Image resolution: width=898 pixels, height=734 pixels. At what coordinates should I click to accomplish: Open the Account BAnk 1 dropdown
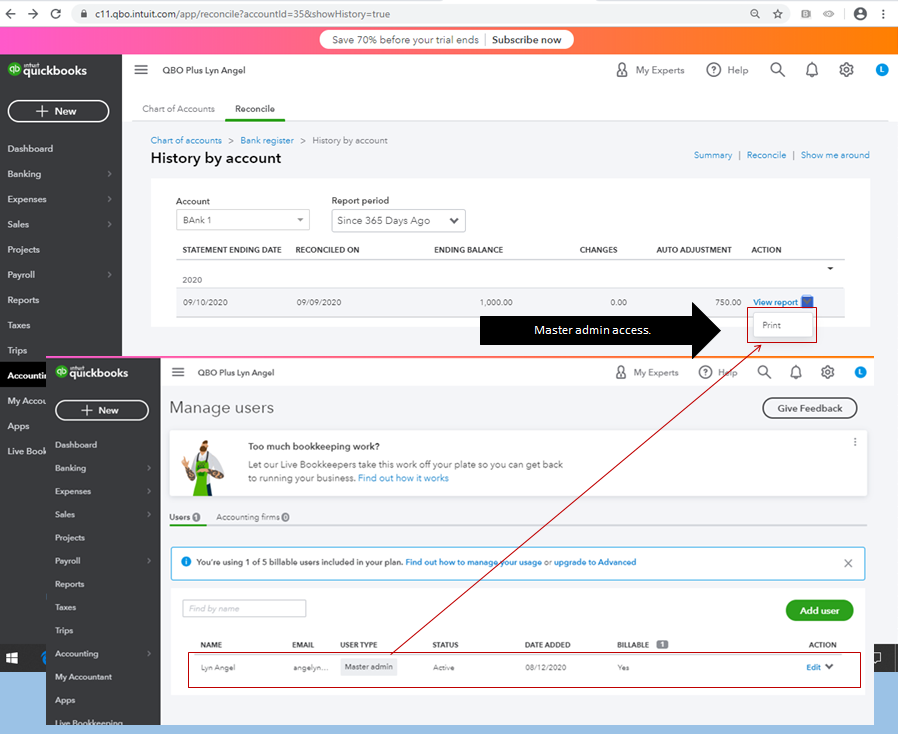[x=243, y=220]
